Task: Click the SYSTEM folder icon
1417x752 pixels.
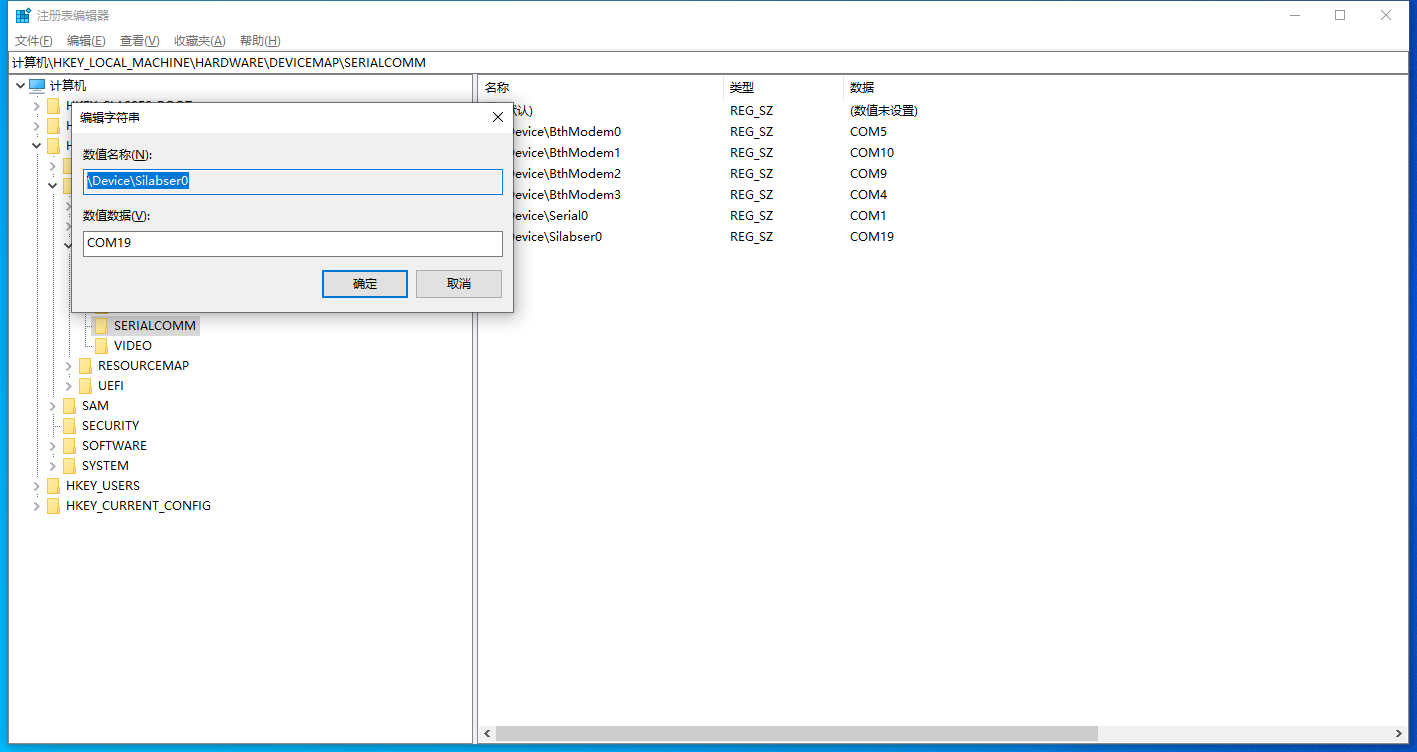Action: 69,465
